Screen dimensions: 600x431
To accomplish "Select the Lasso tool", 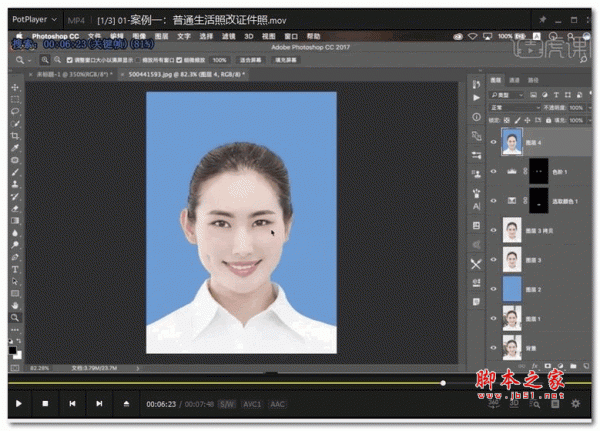I will [x=15, y=111].
